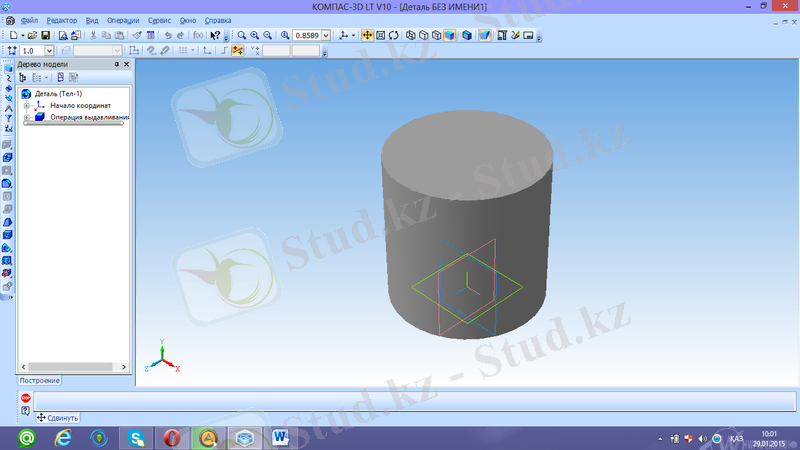800x450 pixels.
Task: Click the Open document folder icon
Action: click(x=32, y=35)
